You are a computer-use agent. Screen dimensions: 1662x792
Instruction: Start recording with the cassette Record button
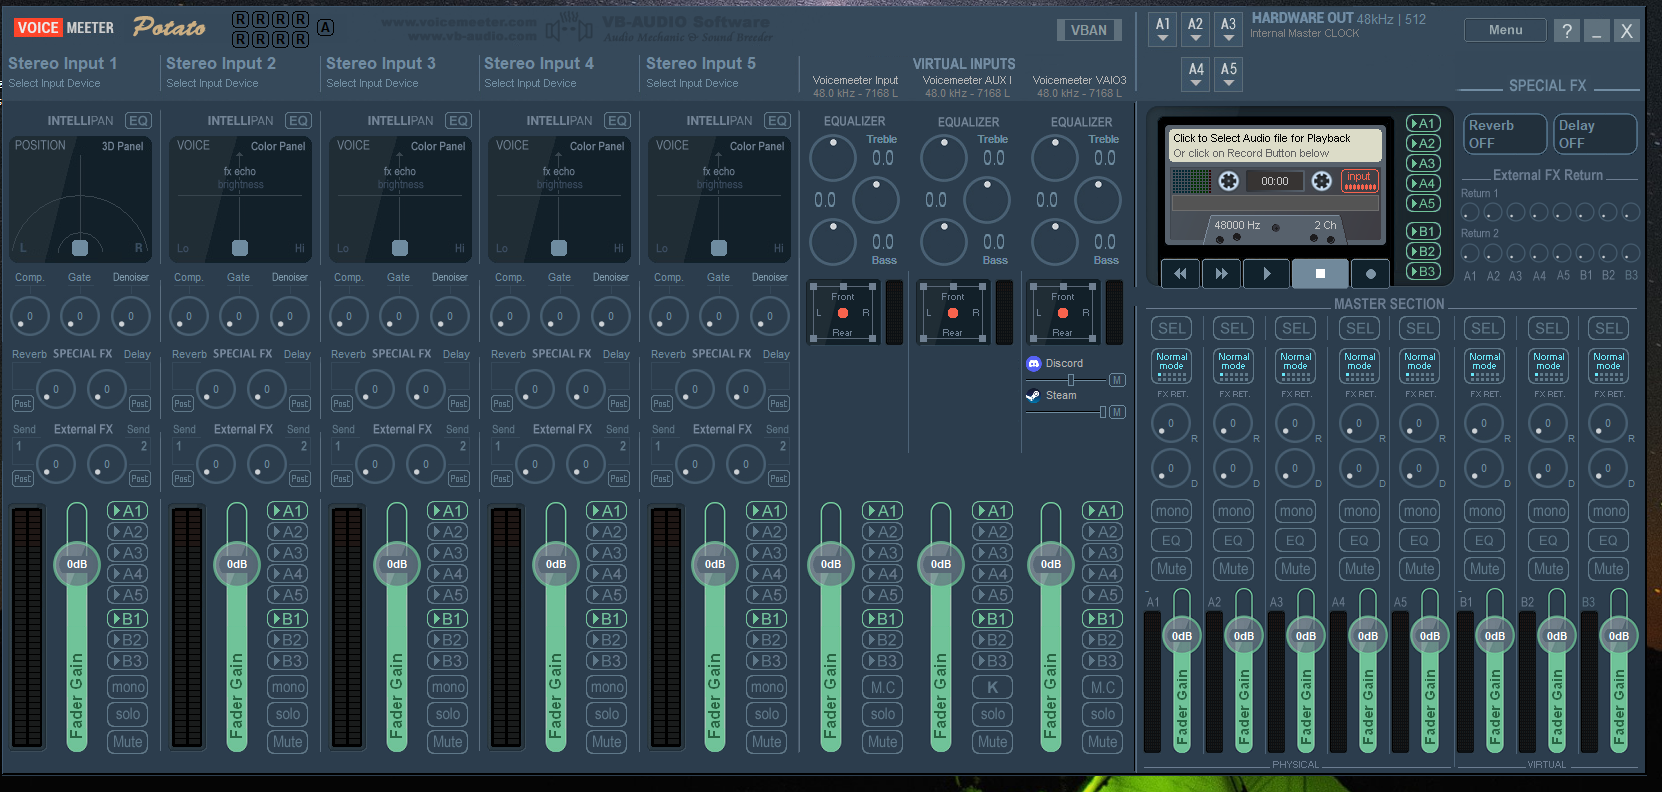[1370, 273]
